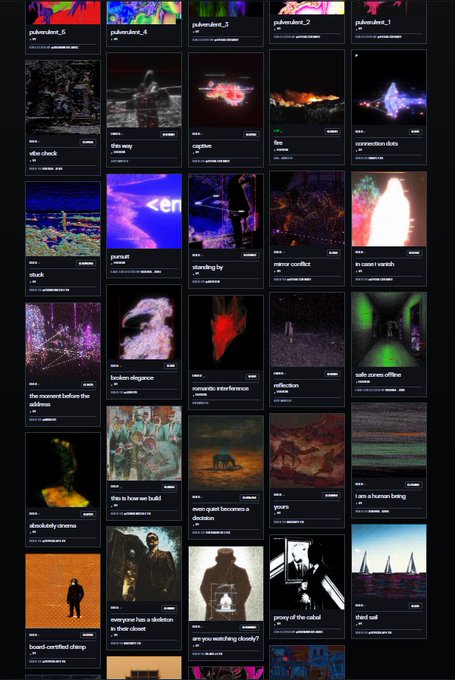Open the pulverulent_2 title link

(x=291, y=22)
